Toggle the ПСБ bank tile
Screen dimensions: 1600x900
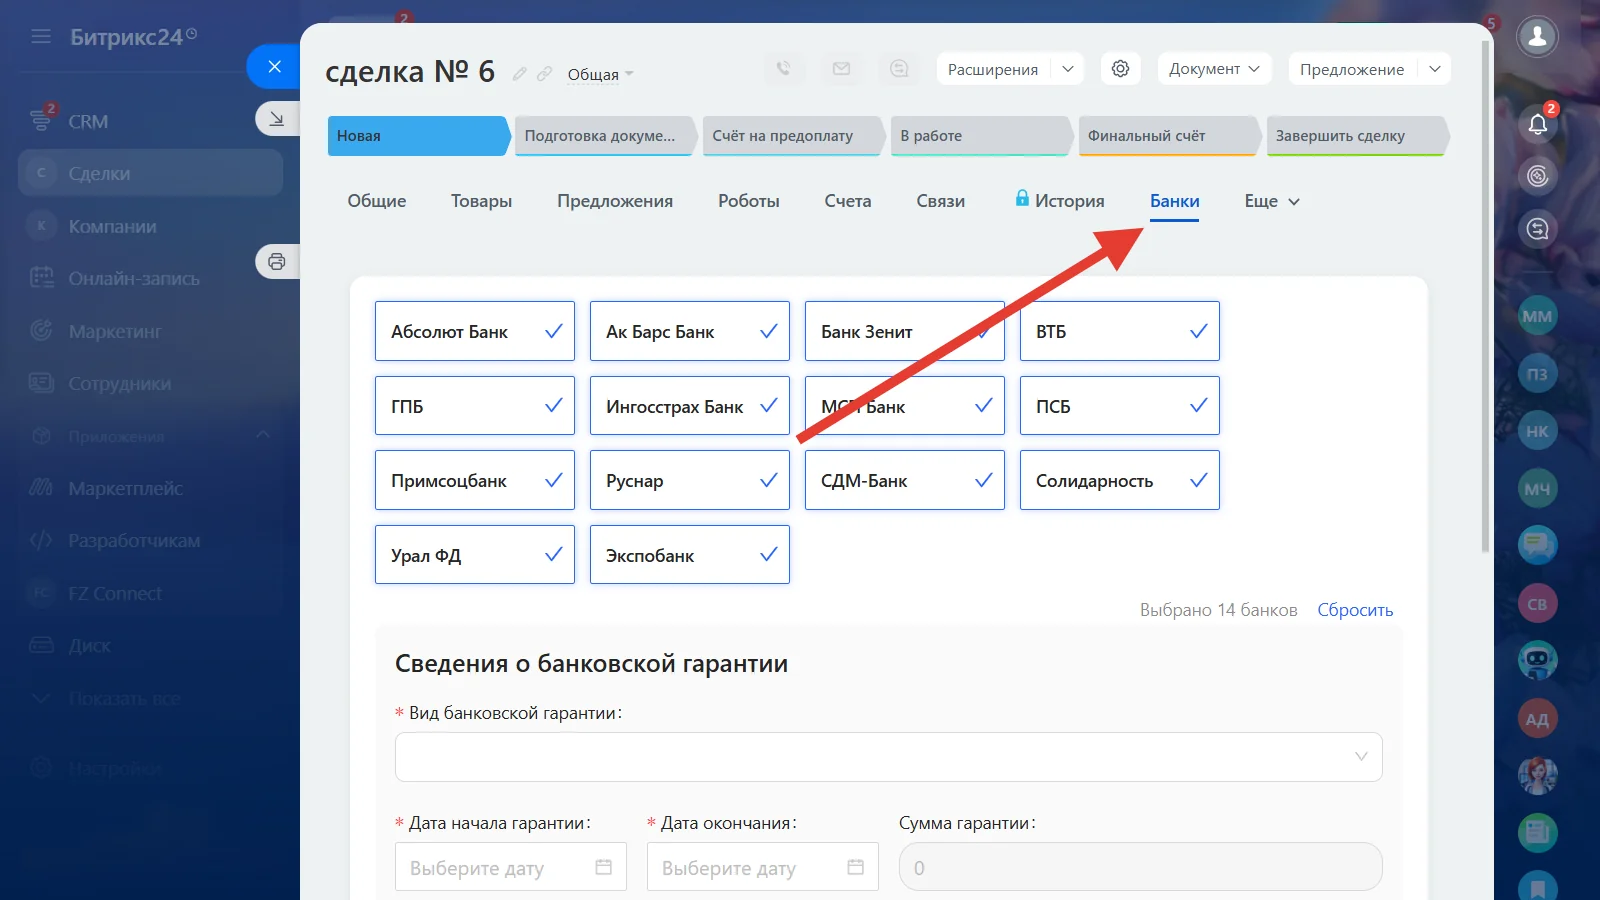click(1120, 406)
